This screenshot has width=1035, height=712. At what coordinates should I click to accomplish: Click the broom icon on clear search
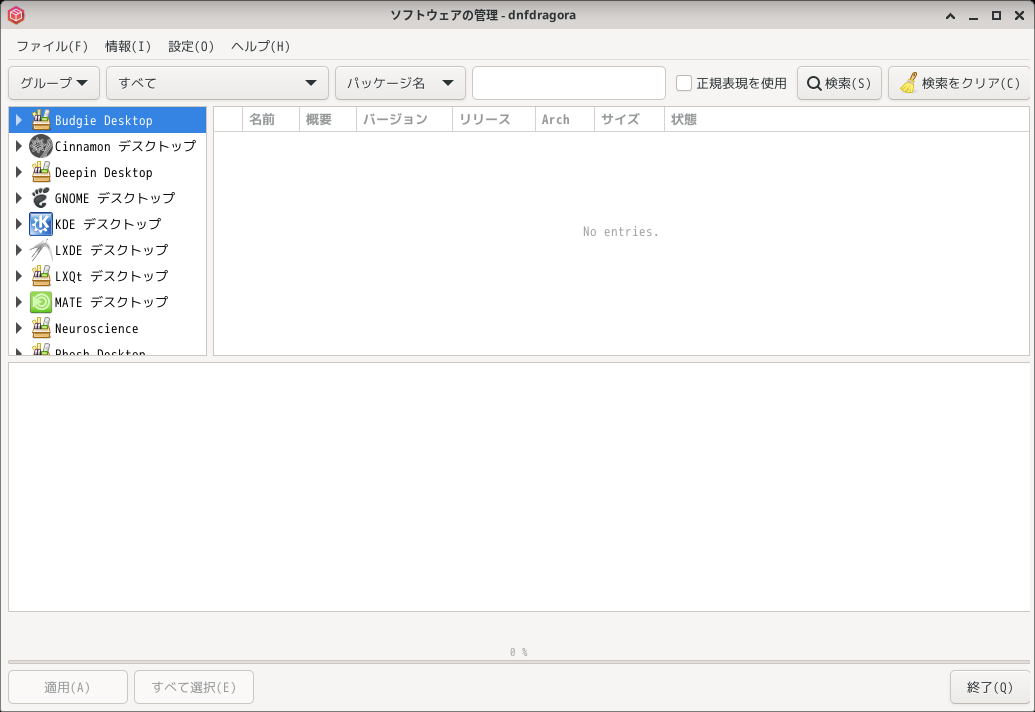(x=909, y=82)
